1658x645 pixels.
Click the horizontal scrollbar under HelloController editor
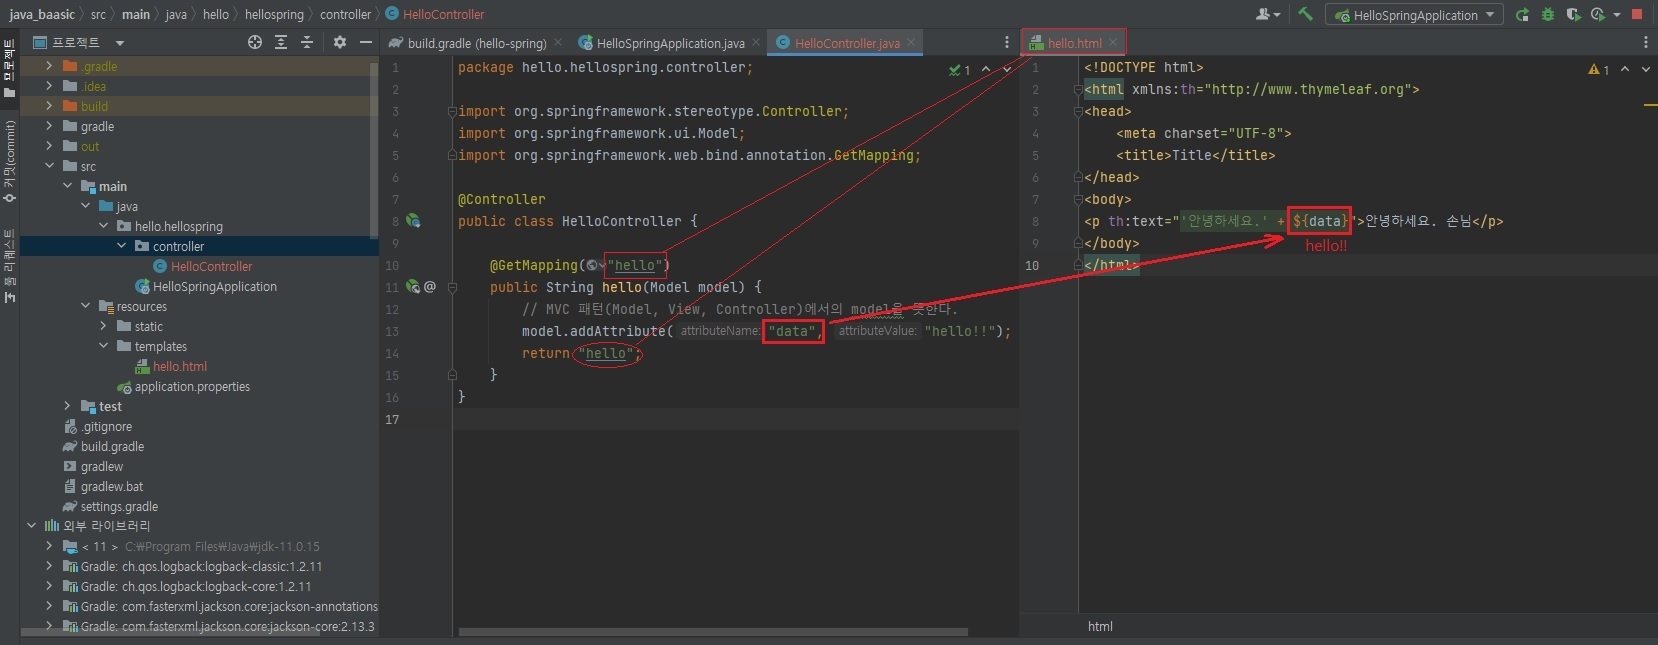pyautogui.click(x=713, y=632)
